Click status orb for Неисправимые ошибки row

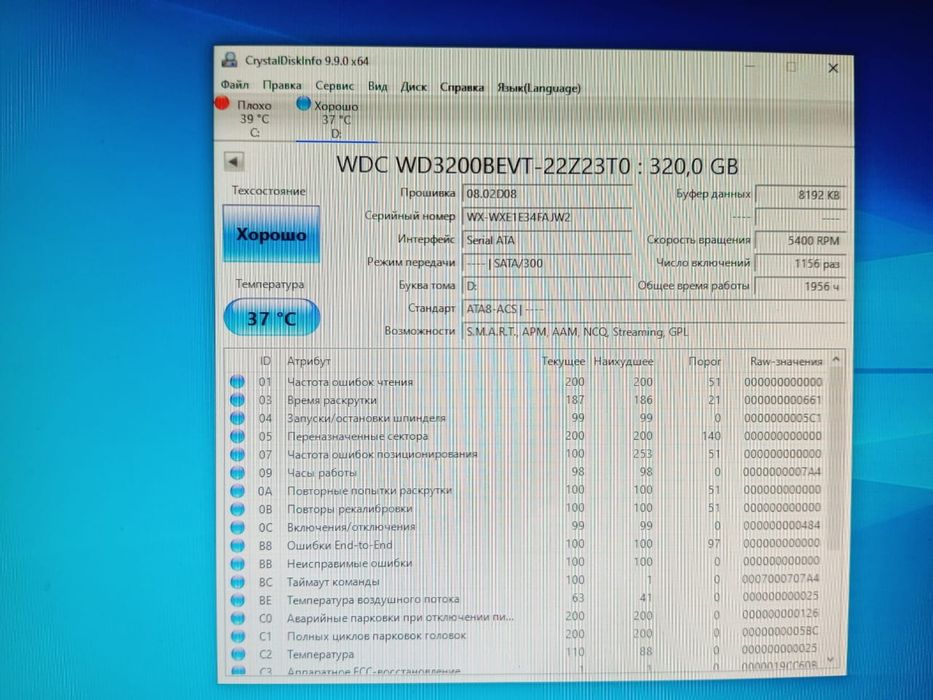click(x=237, y=564)
